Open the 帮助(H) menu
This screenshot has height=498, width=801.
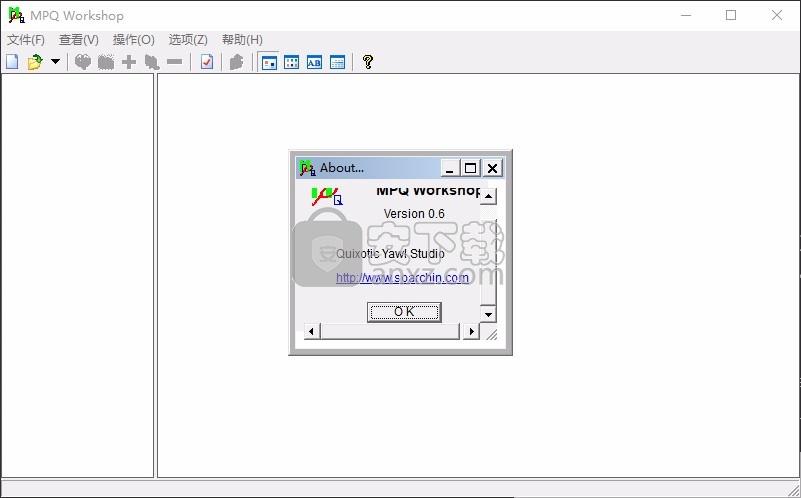pyautogui.click(x=242, y=40)
